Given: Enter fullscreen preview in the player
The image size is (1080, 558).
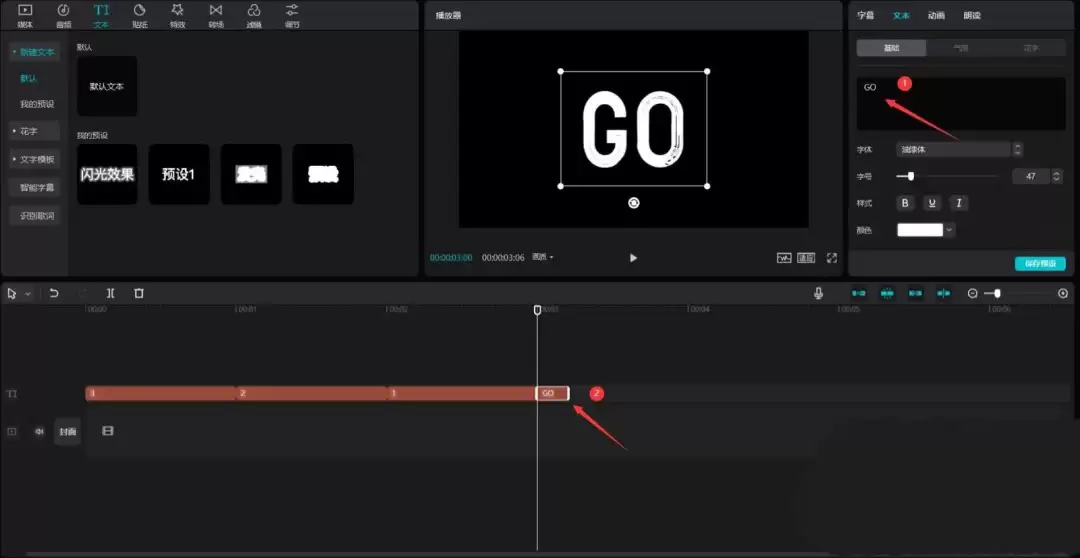Looking at the screenshot, I should tap(831, 257).
